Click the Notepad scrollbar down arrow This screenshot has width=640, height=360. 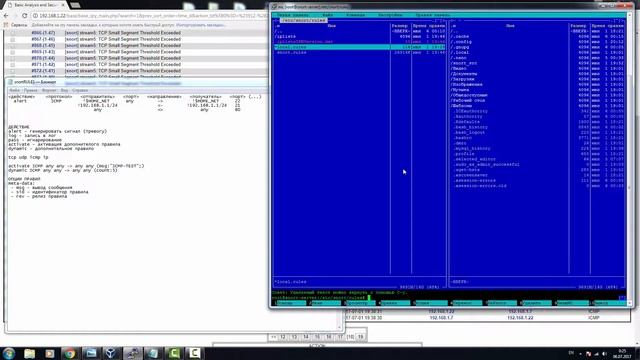(339, 327)
